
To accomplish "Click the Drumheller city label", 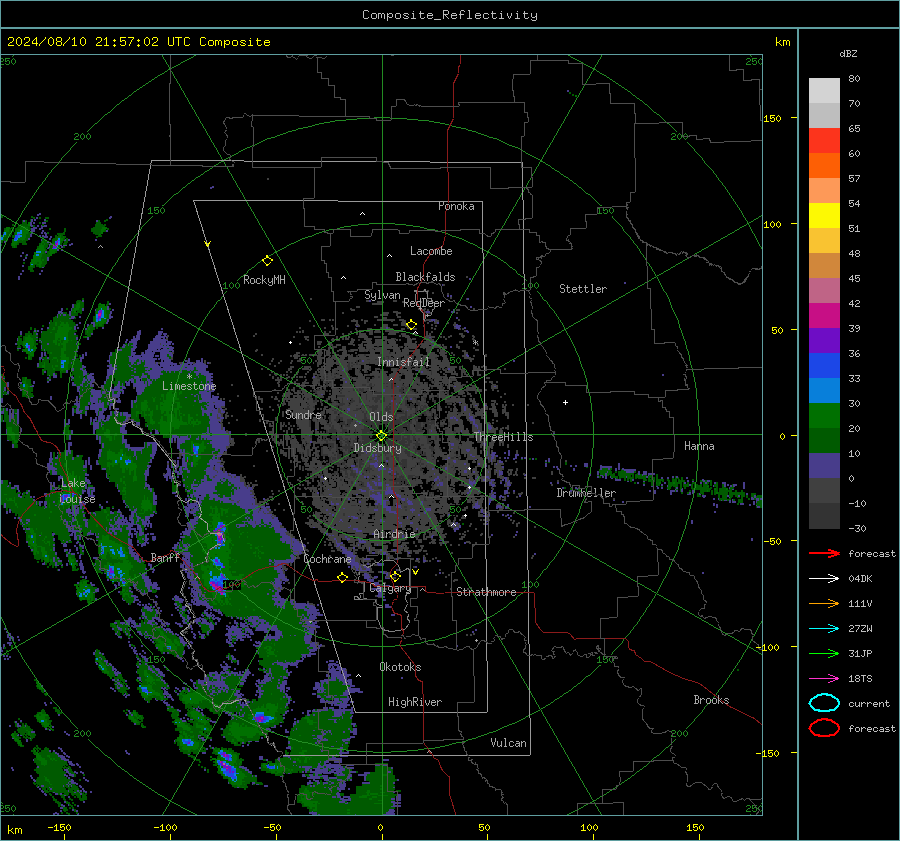I will pos(586,493).
